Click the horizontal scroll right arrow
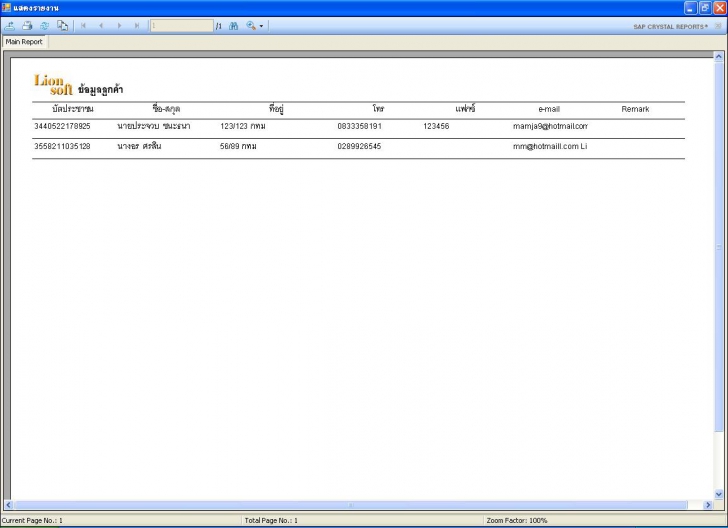The width and height of the screenshot is (728, 528). click(x=708, y=505)
